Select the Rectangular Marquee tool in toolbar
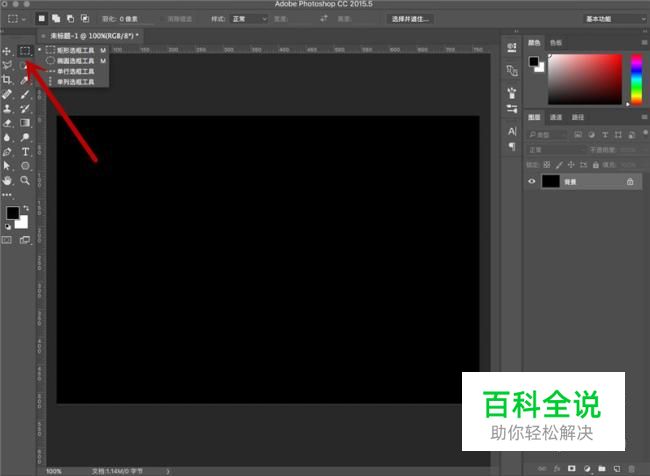650x476 pixels. click(x=25, y=51)
